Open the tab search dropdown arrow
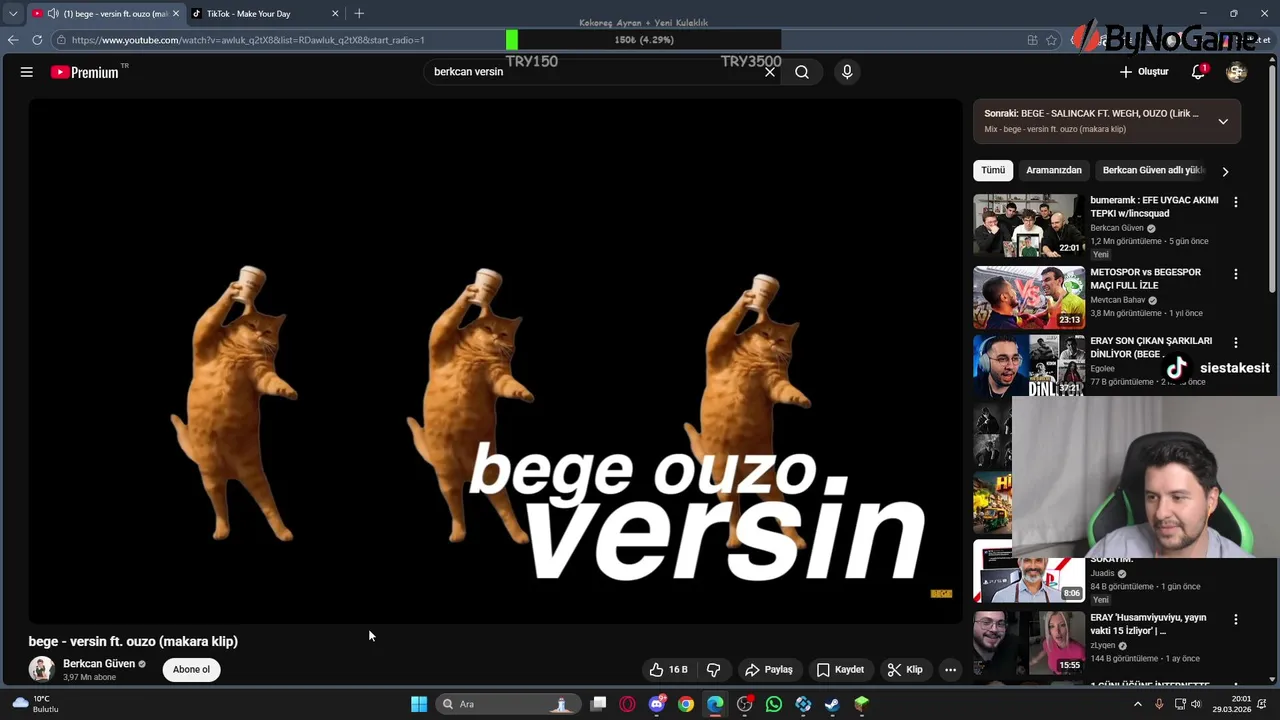 tap(13, 14)
